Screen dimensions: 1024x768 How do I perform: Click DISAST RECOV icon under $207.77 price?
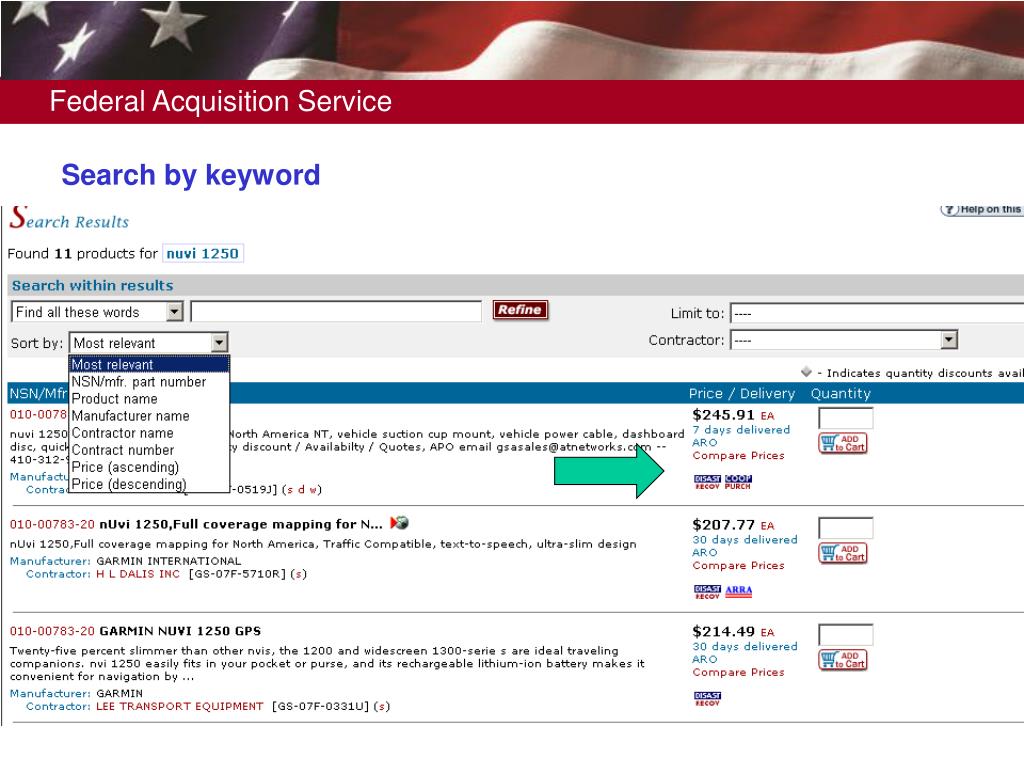707,592
